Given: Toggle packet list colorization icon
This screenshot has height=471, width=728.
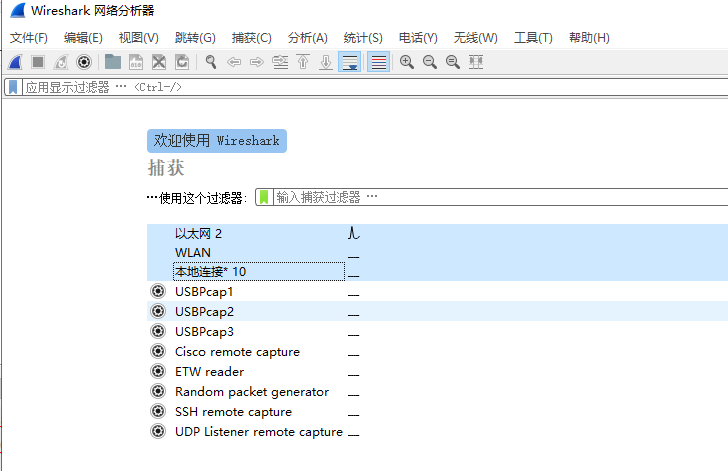Looking at the screenshot, I should [378, 62].
